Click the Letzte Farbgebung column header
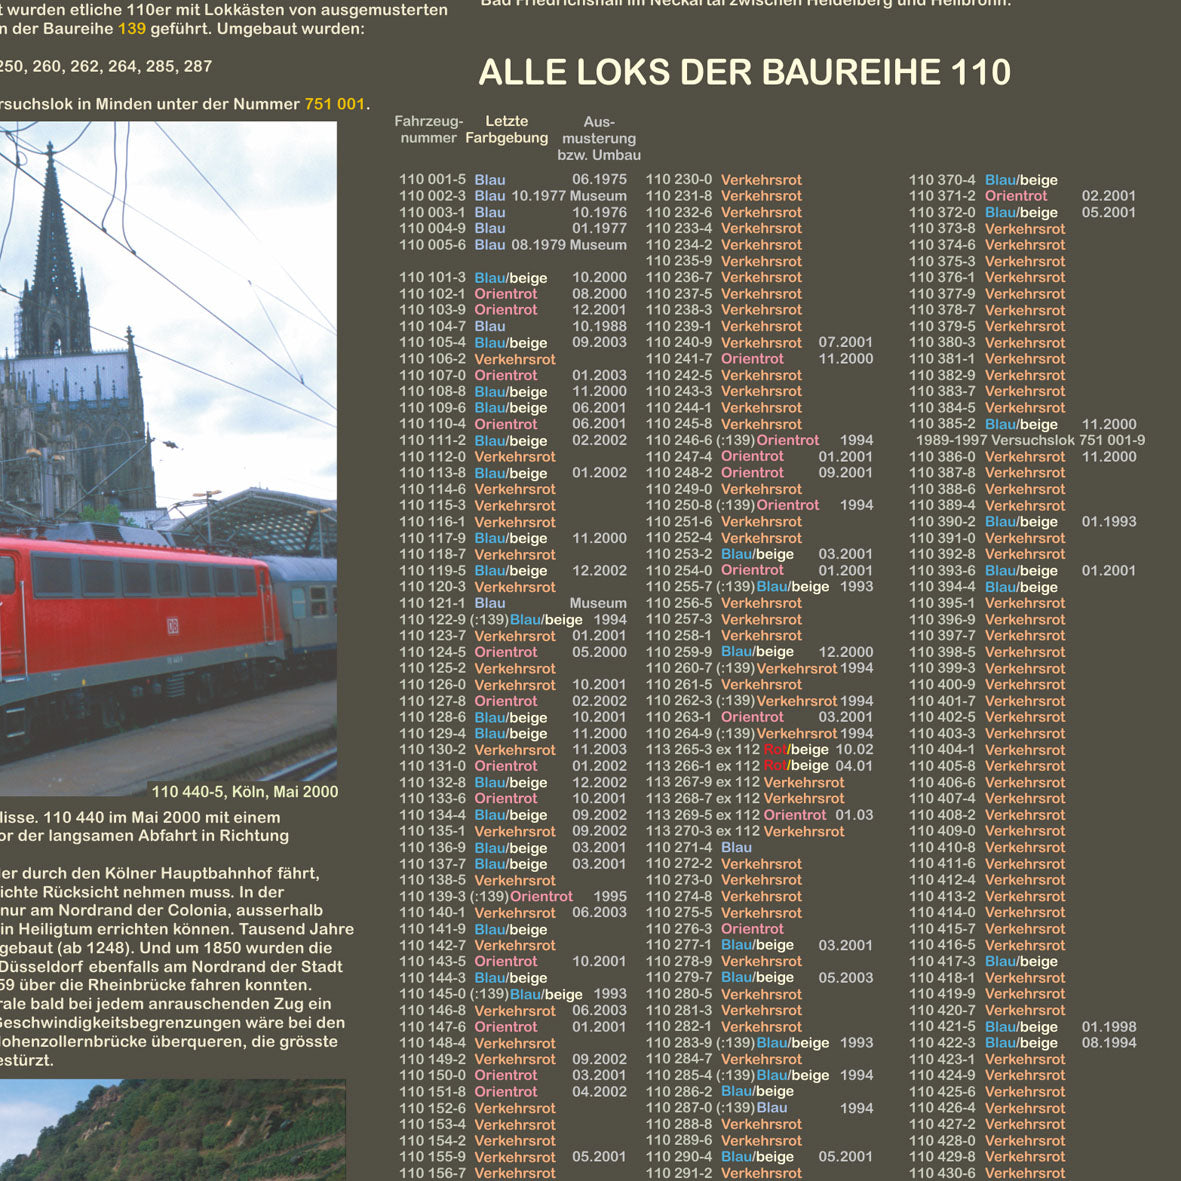 point(507,130)
